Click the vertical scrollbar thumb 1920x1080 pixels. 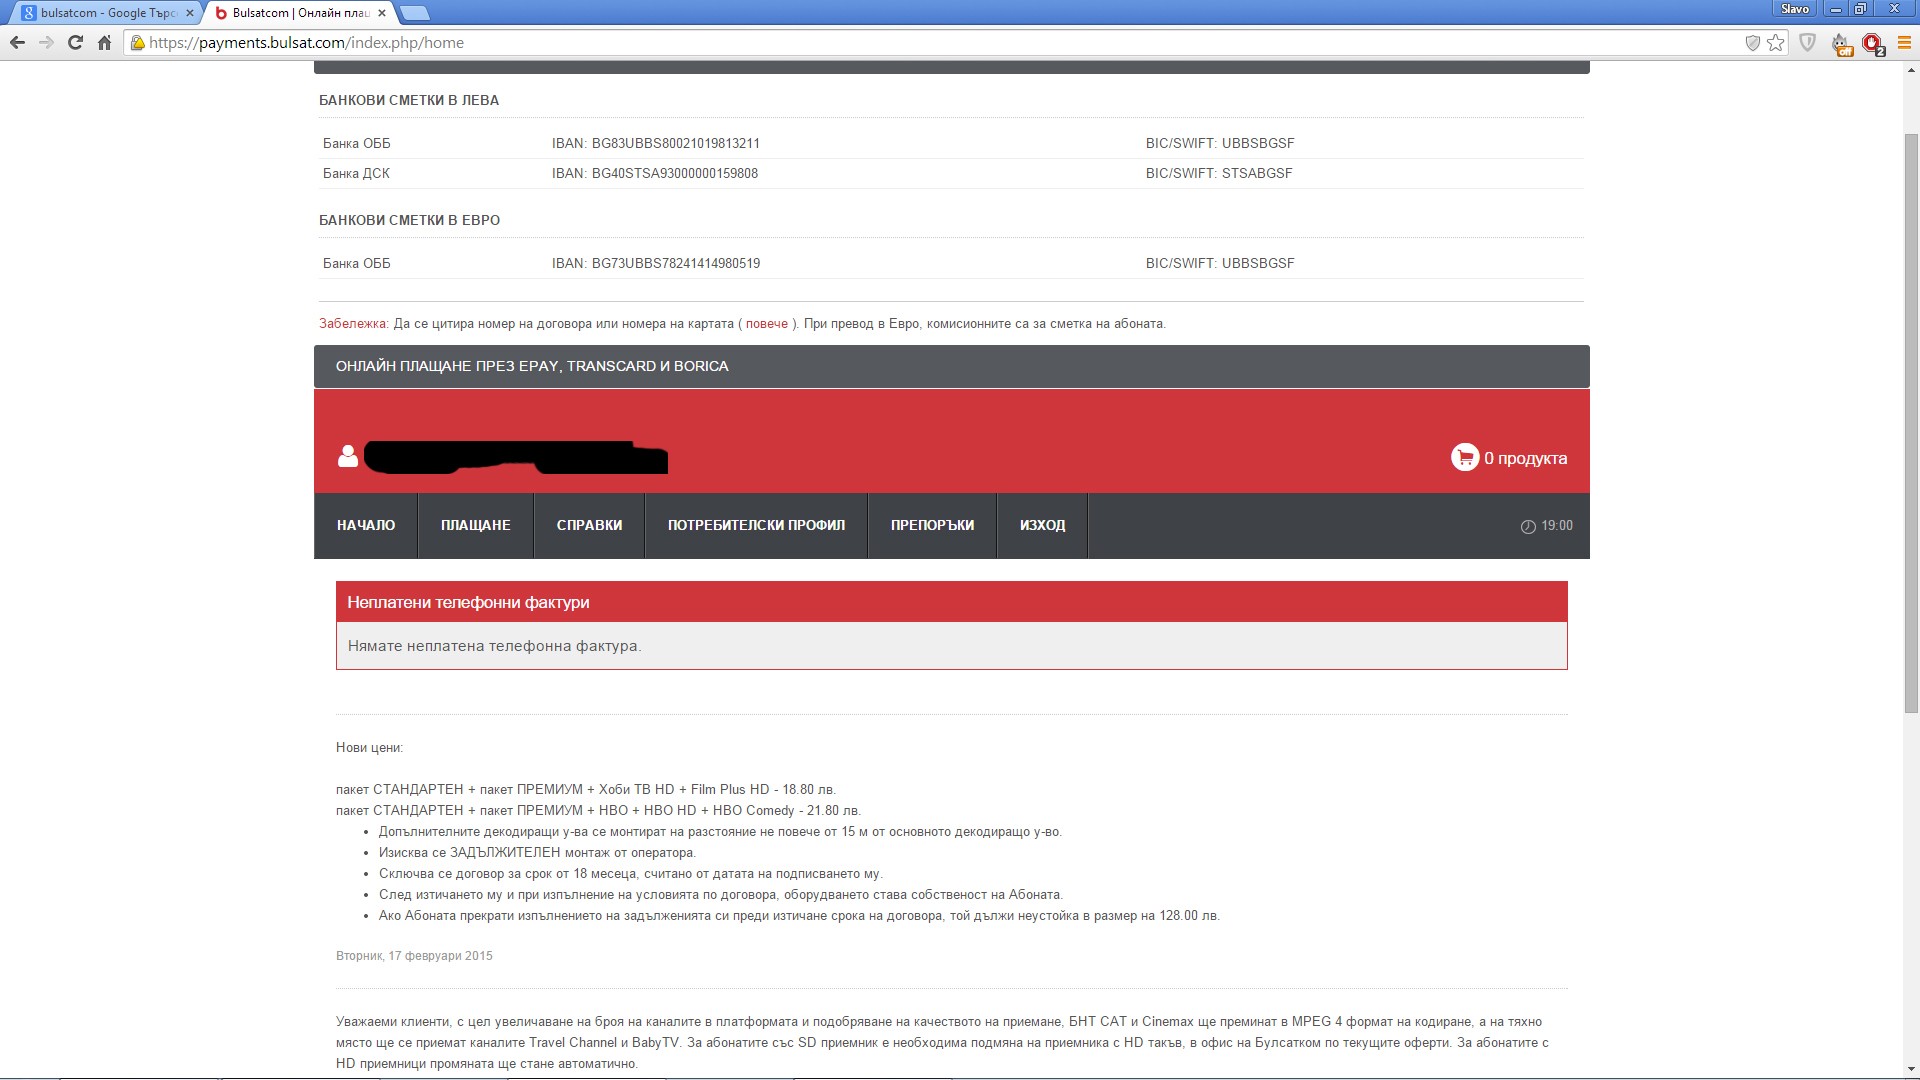(1911, 423)
